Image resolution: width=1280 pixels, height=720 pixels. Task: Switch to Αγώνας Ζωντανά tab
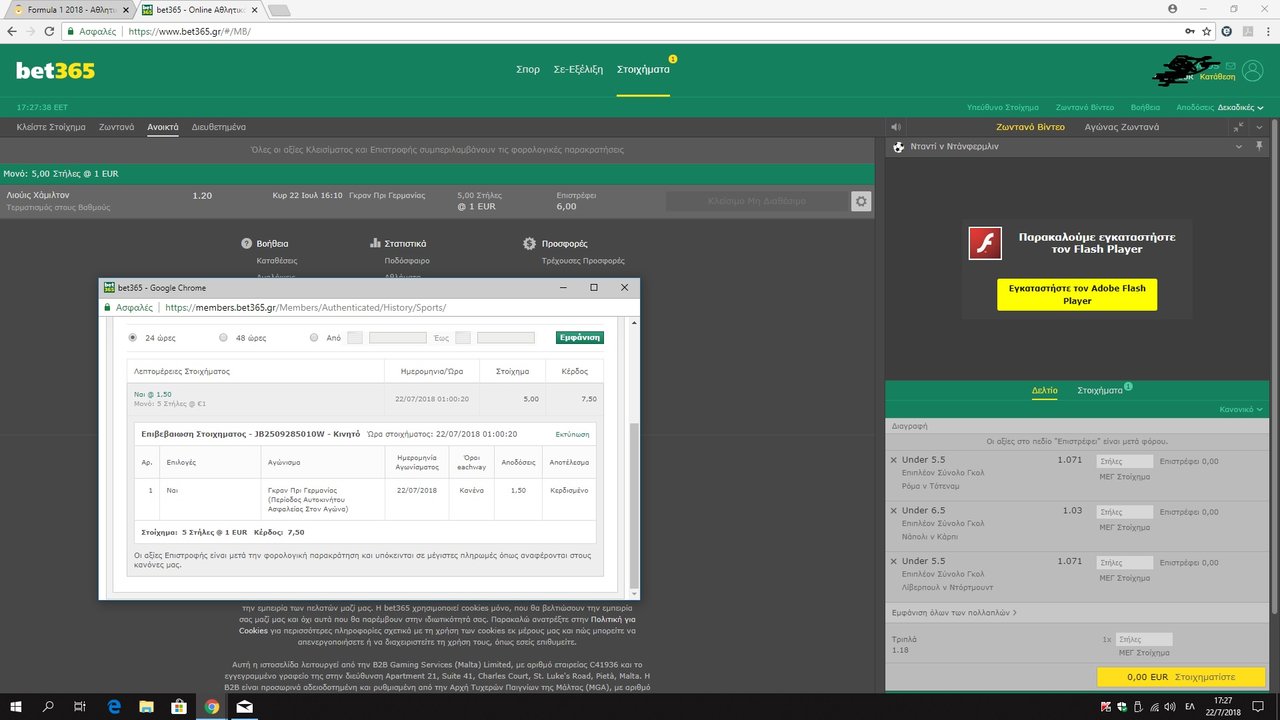click(1122, 127)
